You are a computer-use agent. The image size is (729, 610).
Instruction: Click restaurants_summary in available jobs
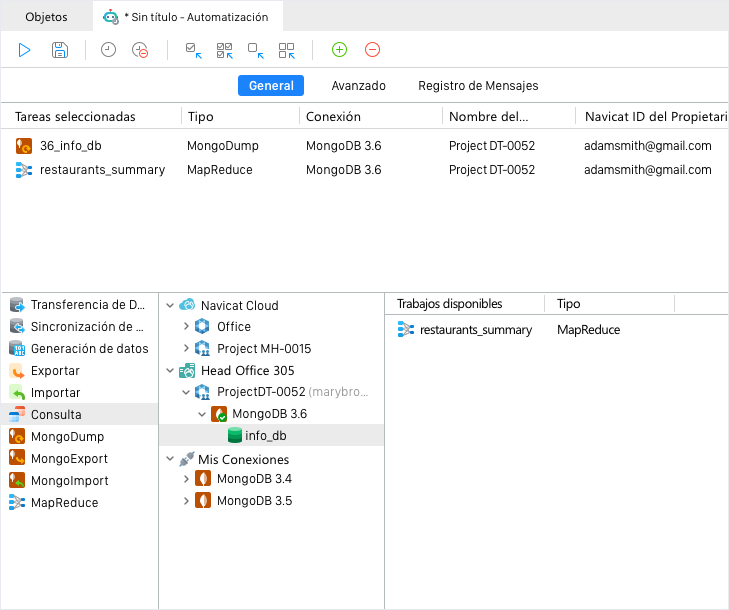click(475, 330)
